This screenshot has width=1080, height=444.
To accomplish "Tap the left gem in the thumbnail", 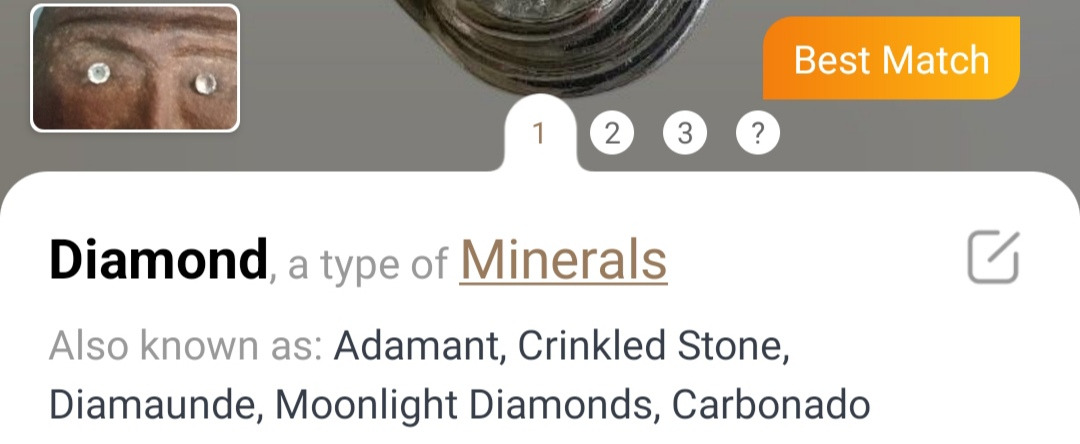I will (x=98, y=73).
